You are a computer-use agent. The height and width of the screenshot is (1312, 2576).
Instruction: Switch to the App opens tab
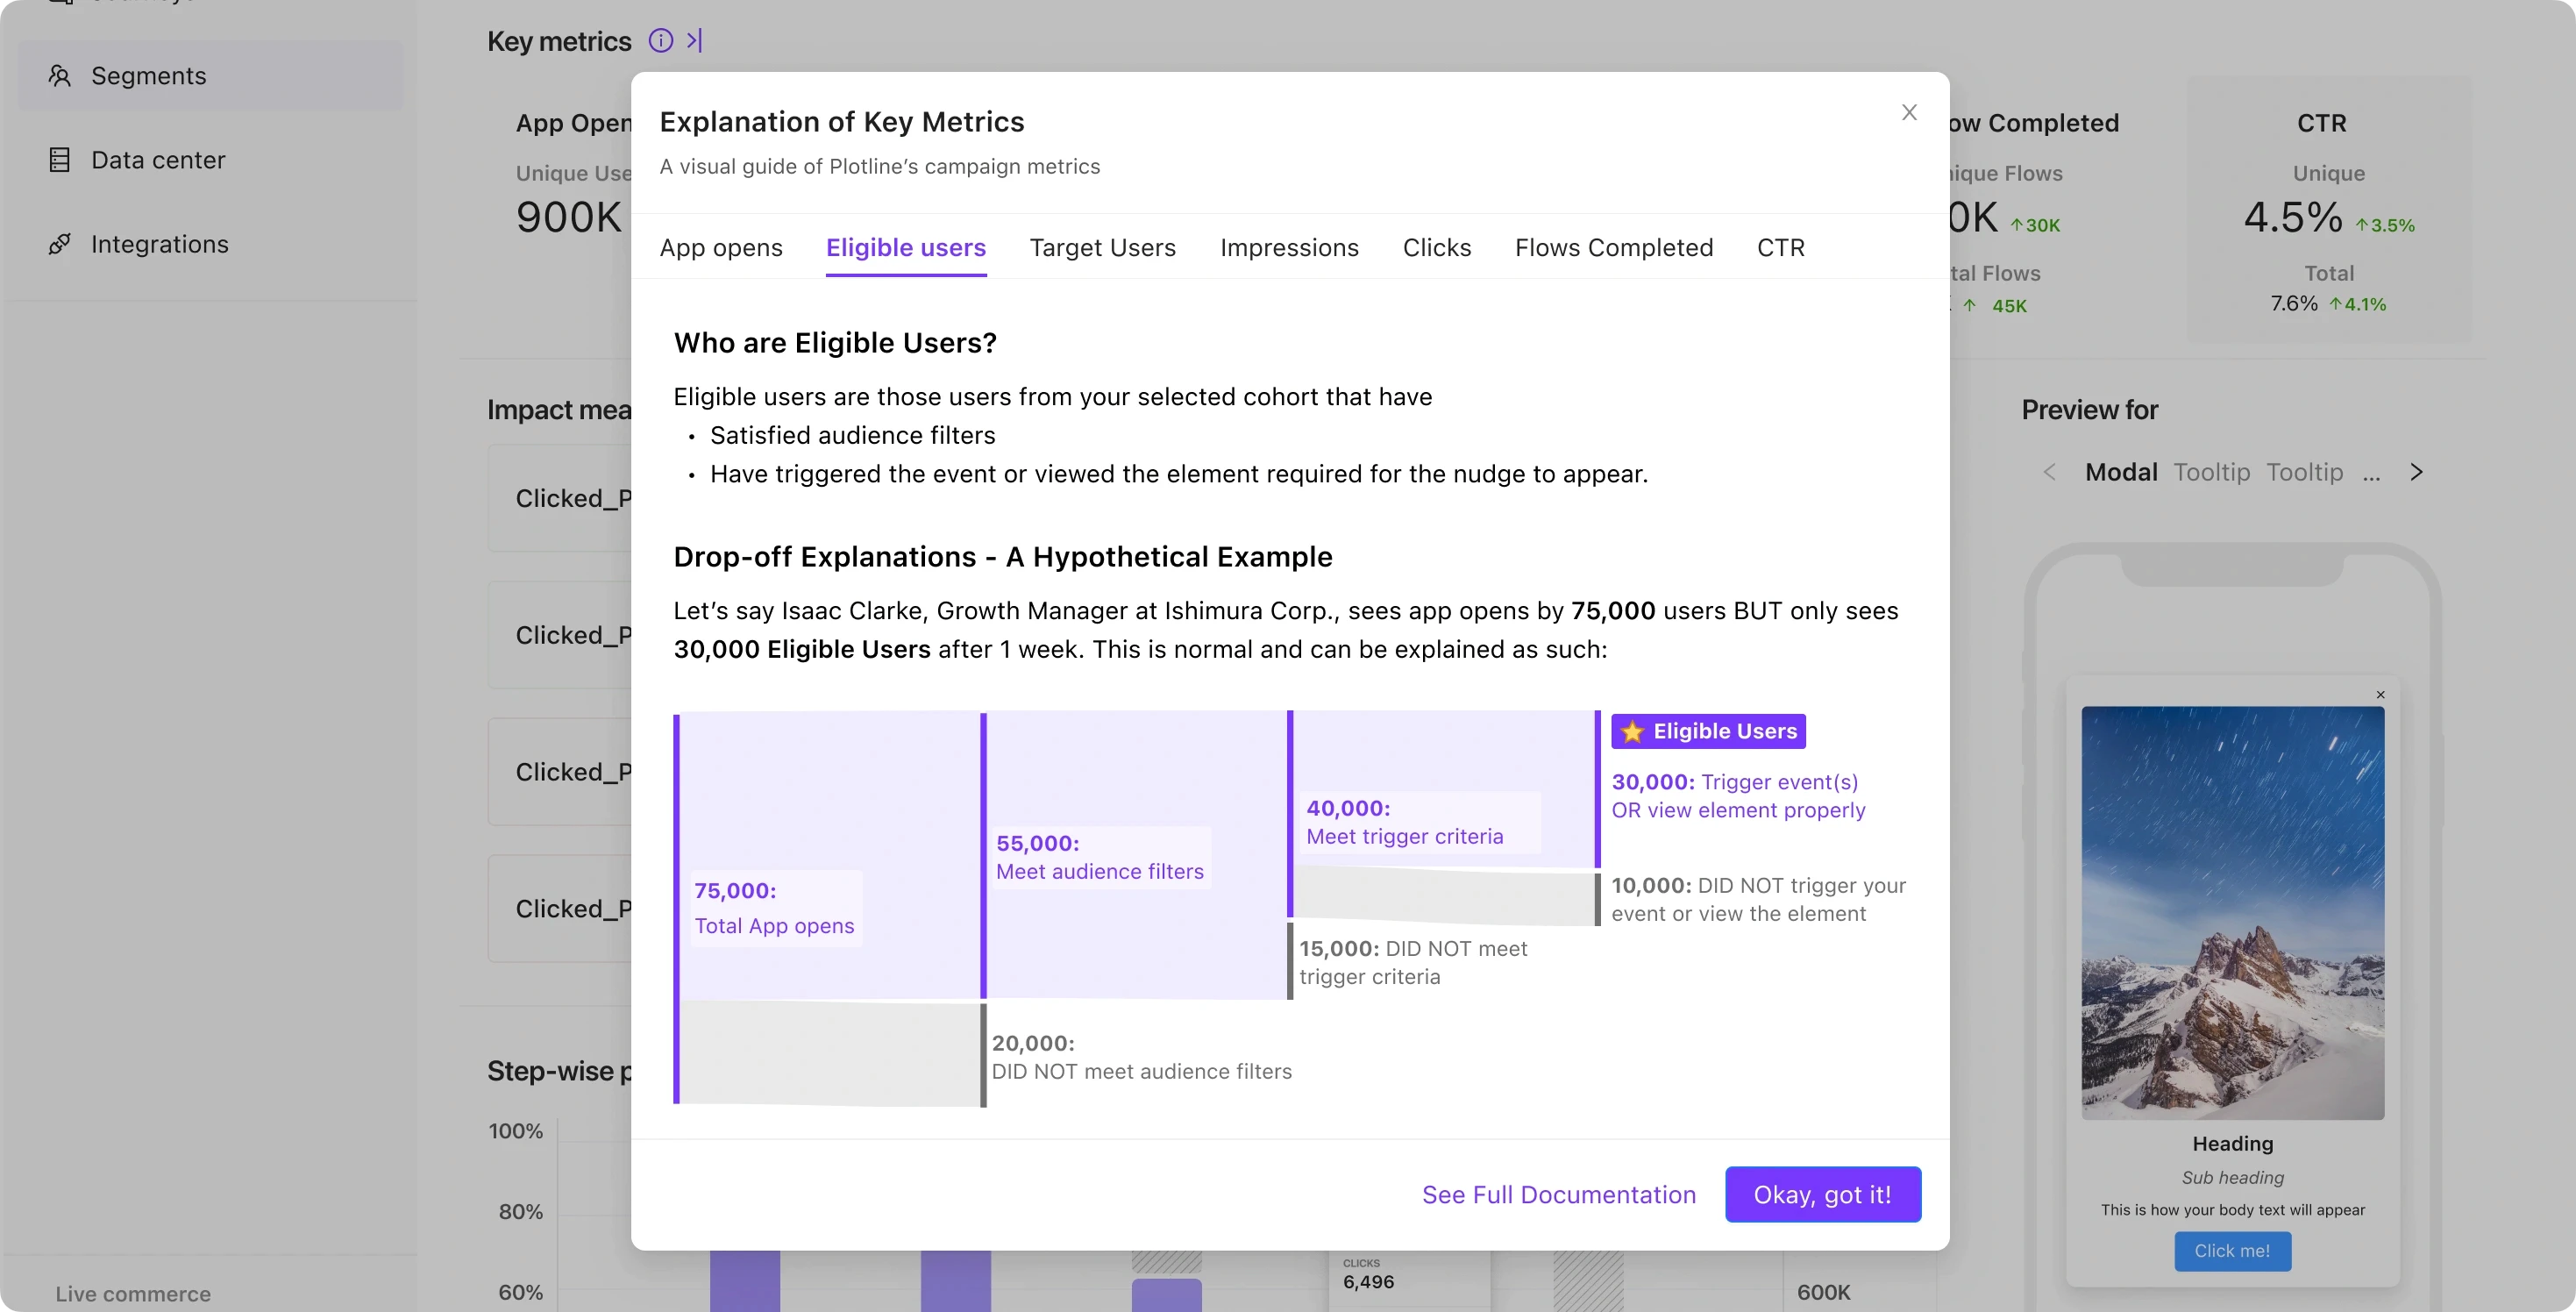[x=721, y=248]
